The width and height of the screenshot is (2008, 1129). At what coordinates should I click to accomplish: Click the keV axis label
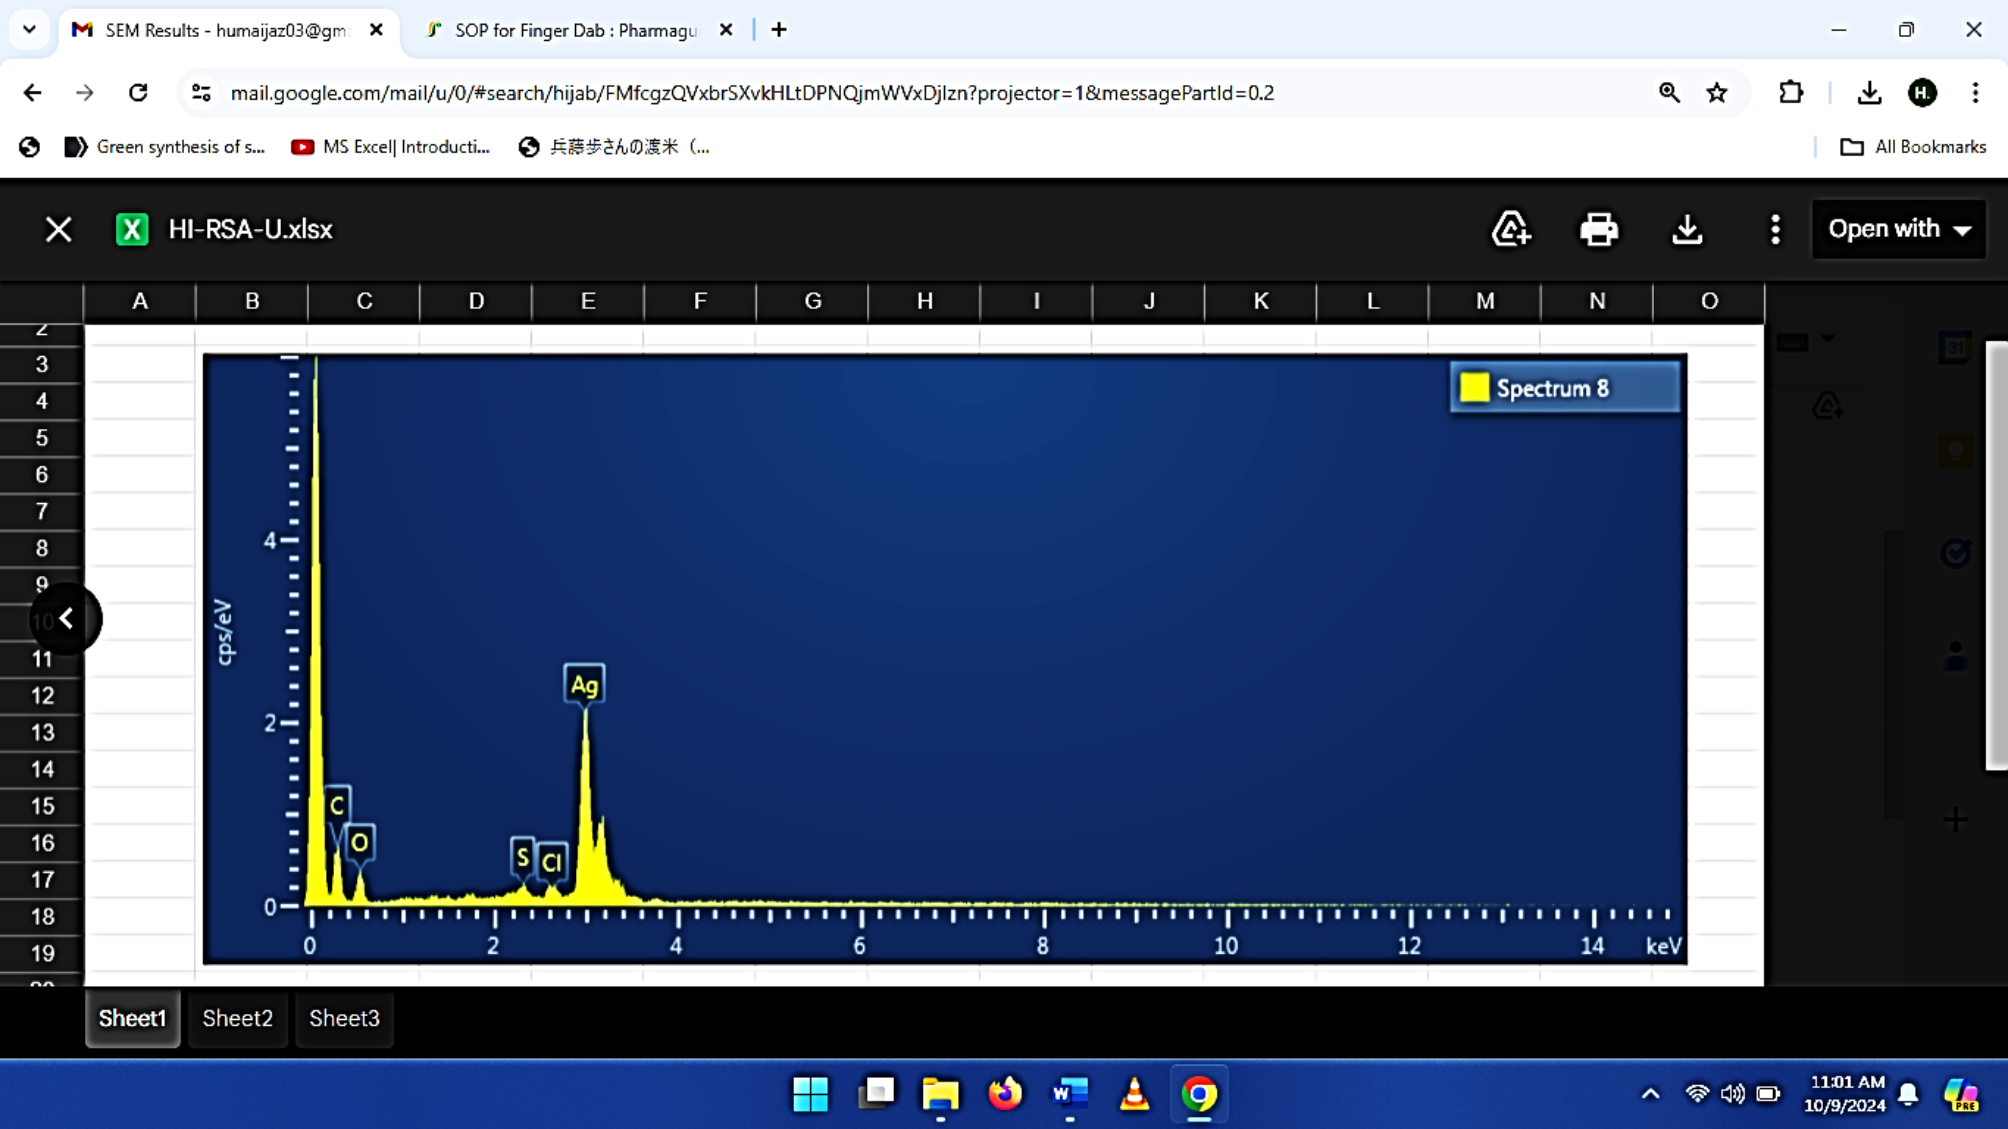click(x=1664, y=946)
